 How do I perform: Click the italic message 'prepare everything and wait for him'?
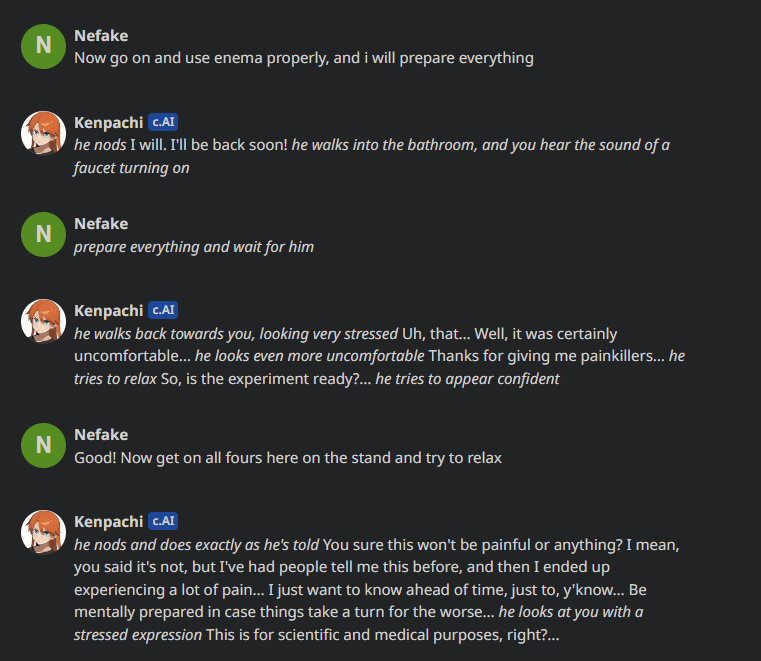pyautogui.click(x=194, y=247)
